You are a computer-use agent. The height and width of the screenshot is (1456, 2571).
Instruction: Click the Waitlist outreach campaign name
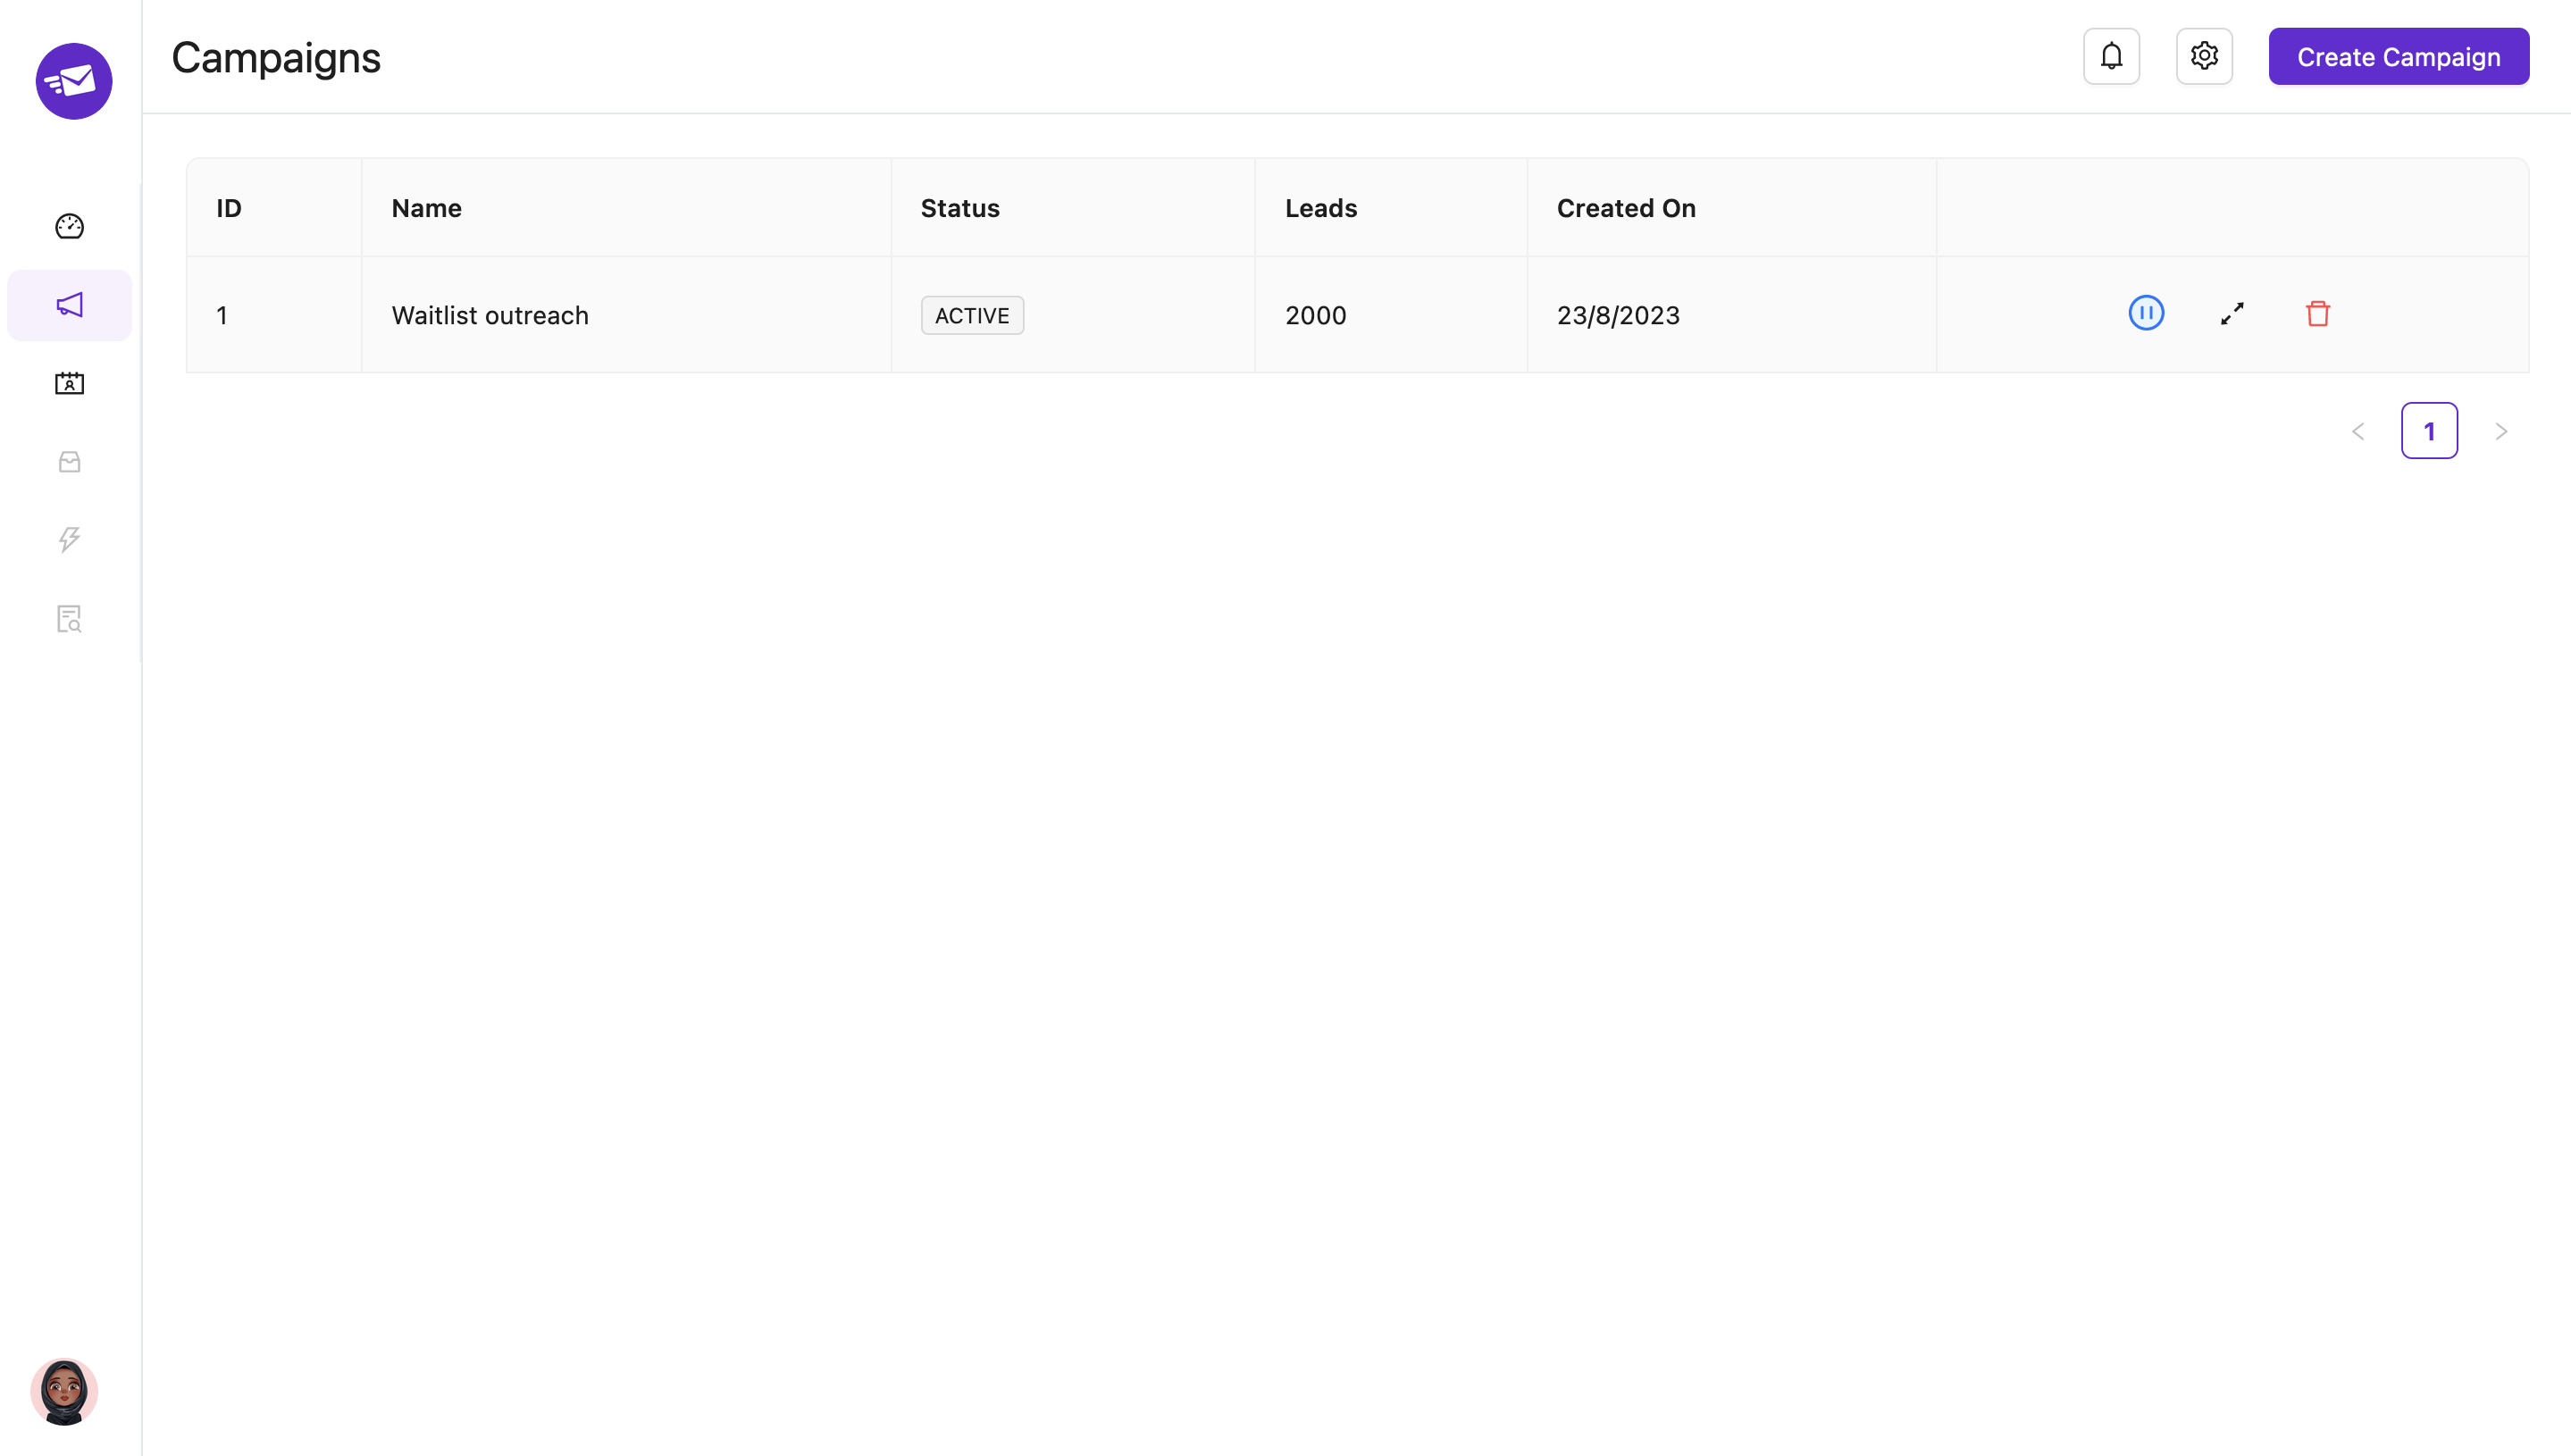pyautogui.click(x=490, y=316)
